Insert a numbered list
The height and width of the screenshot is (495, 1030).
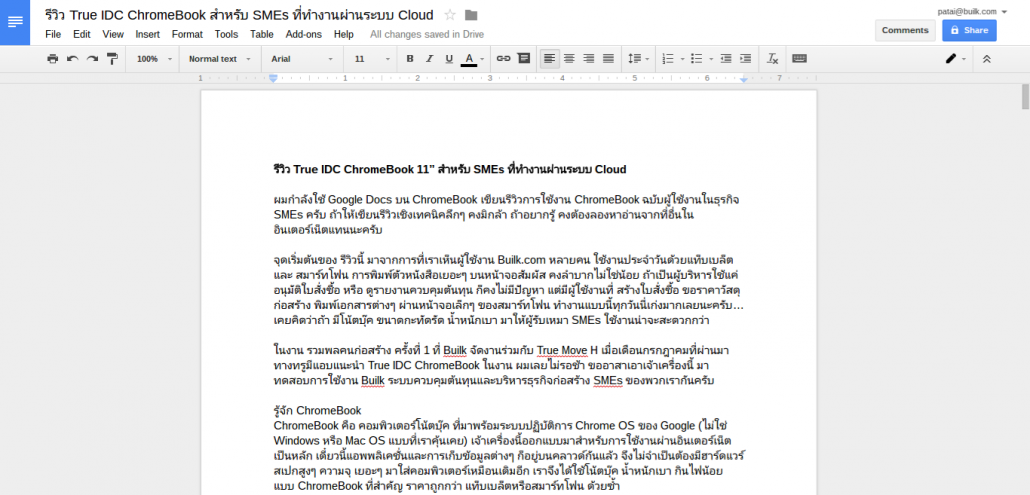tap(668, 59)
